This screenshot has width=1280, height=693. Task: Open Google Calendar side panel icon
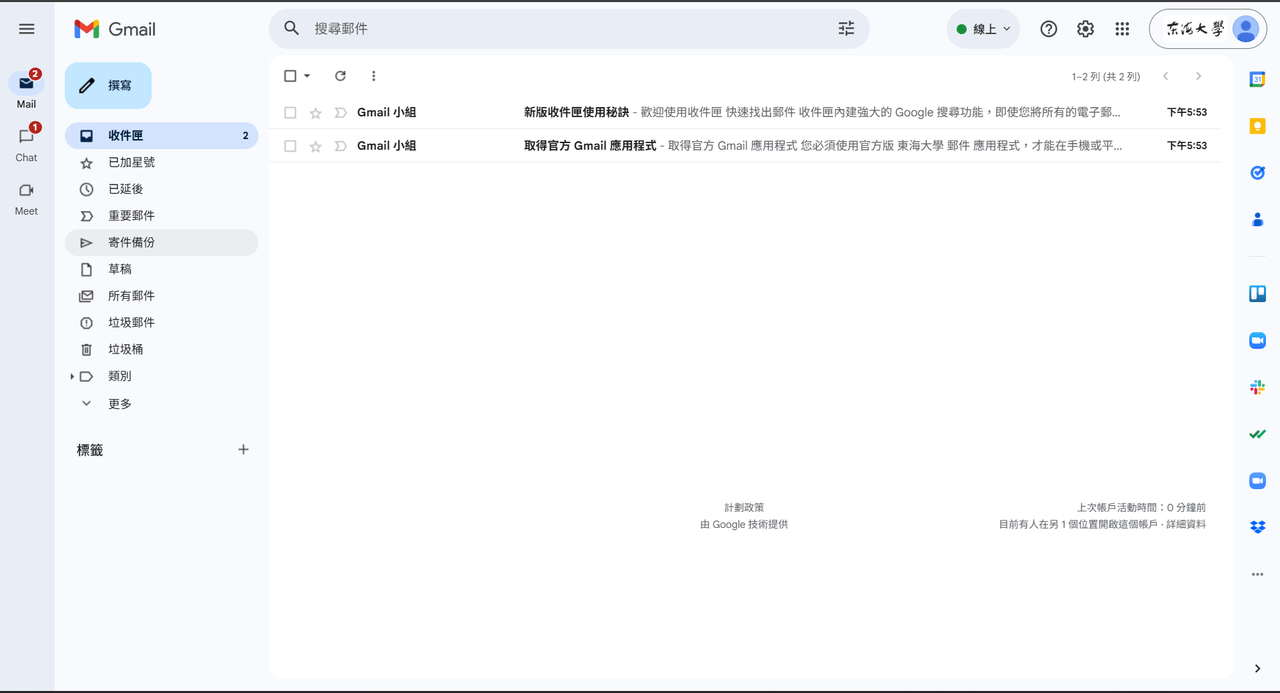pyautogui.click(x=1257, y=80)
